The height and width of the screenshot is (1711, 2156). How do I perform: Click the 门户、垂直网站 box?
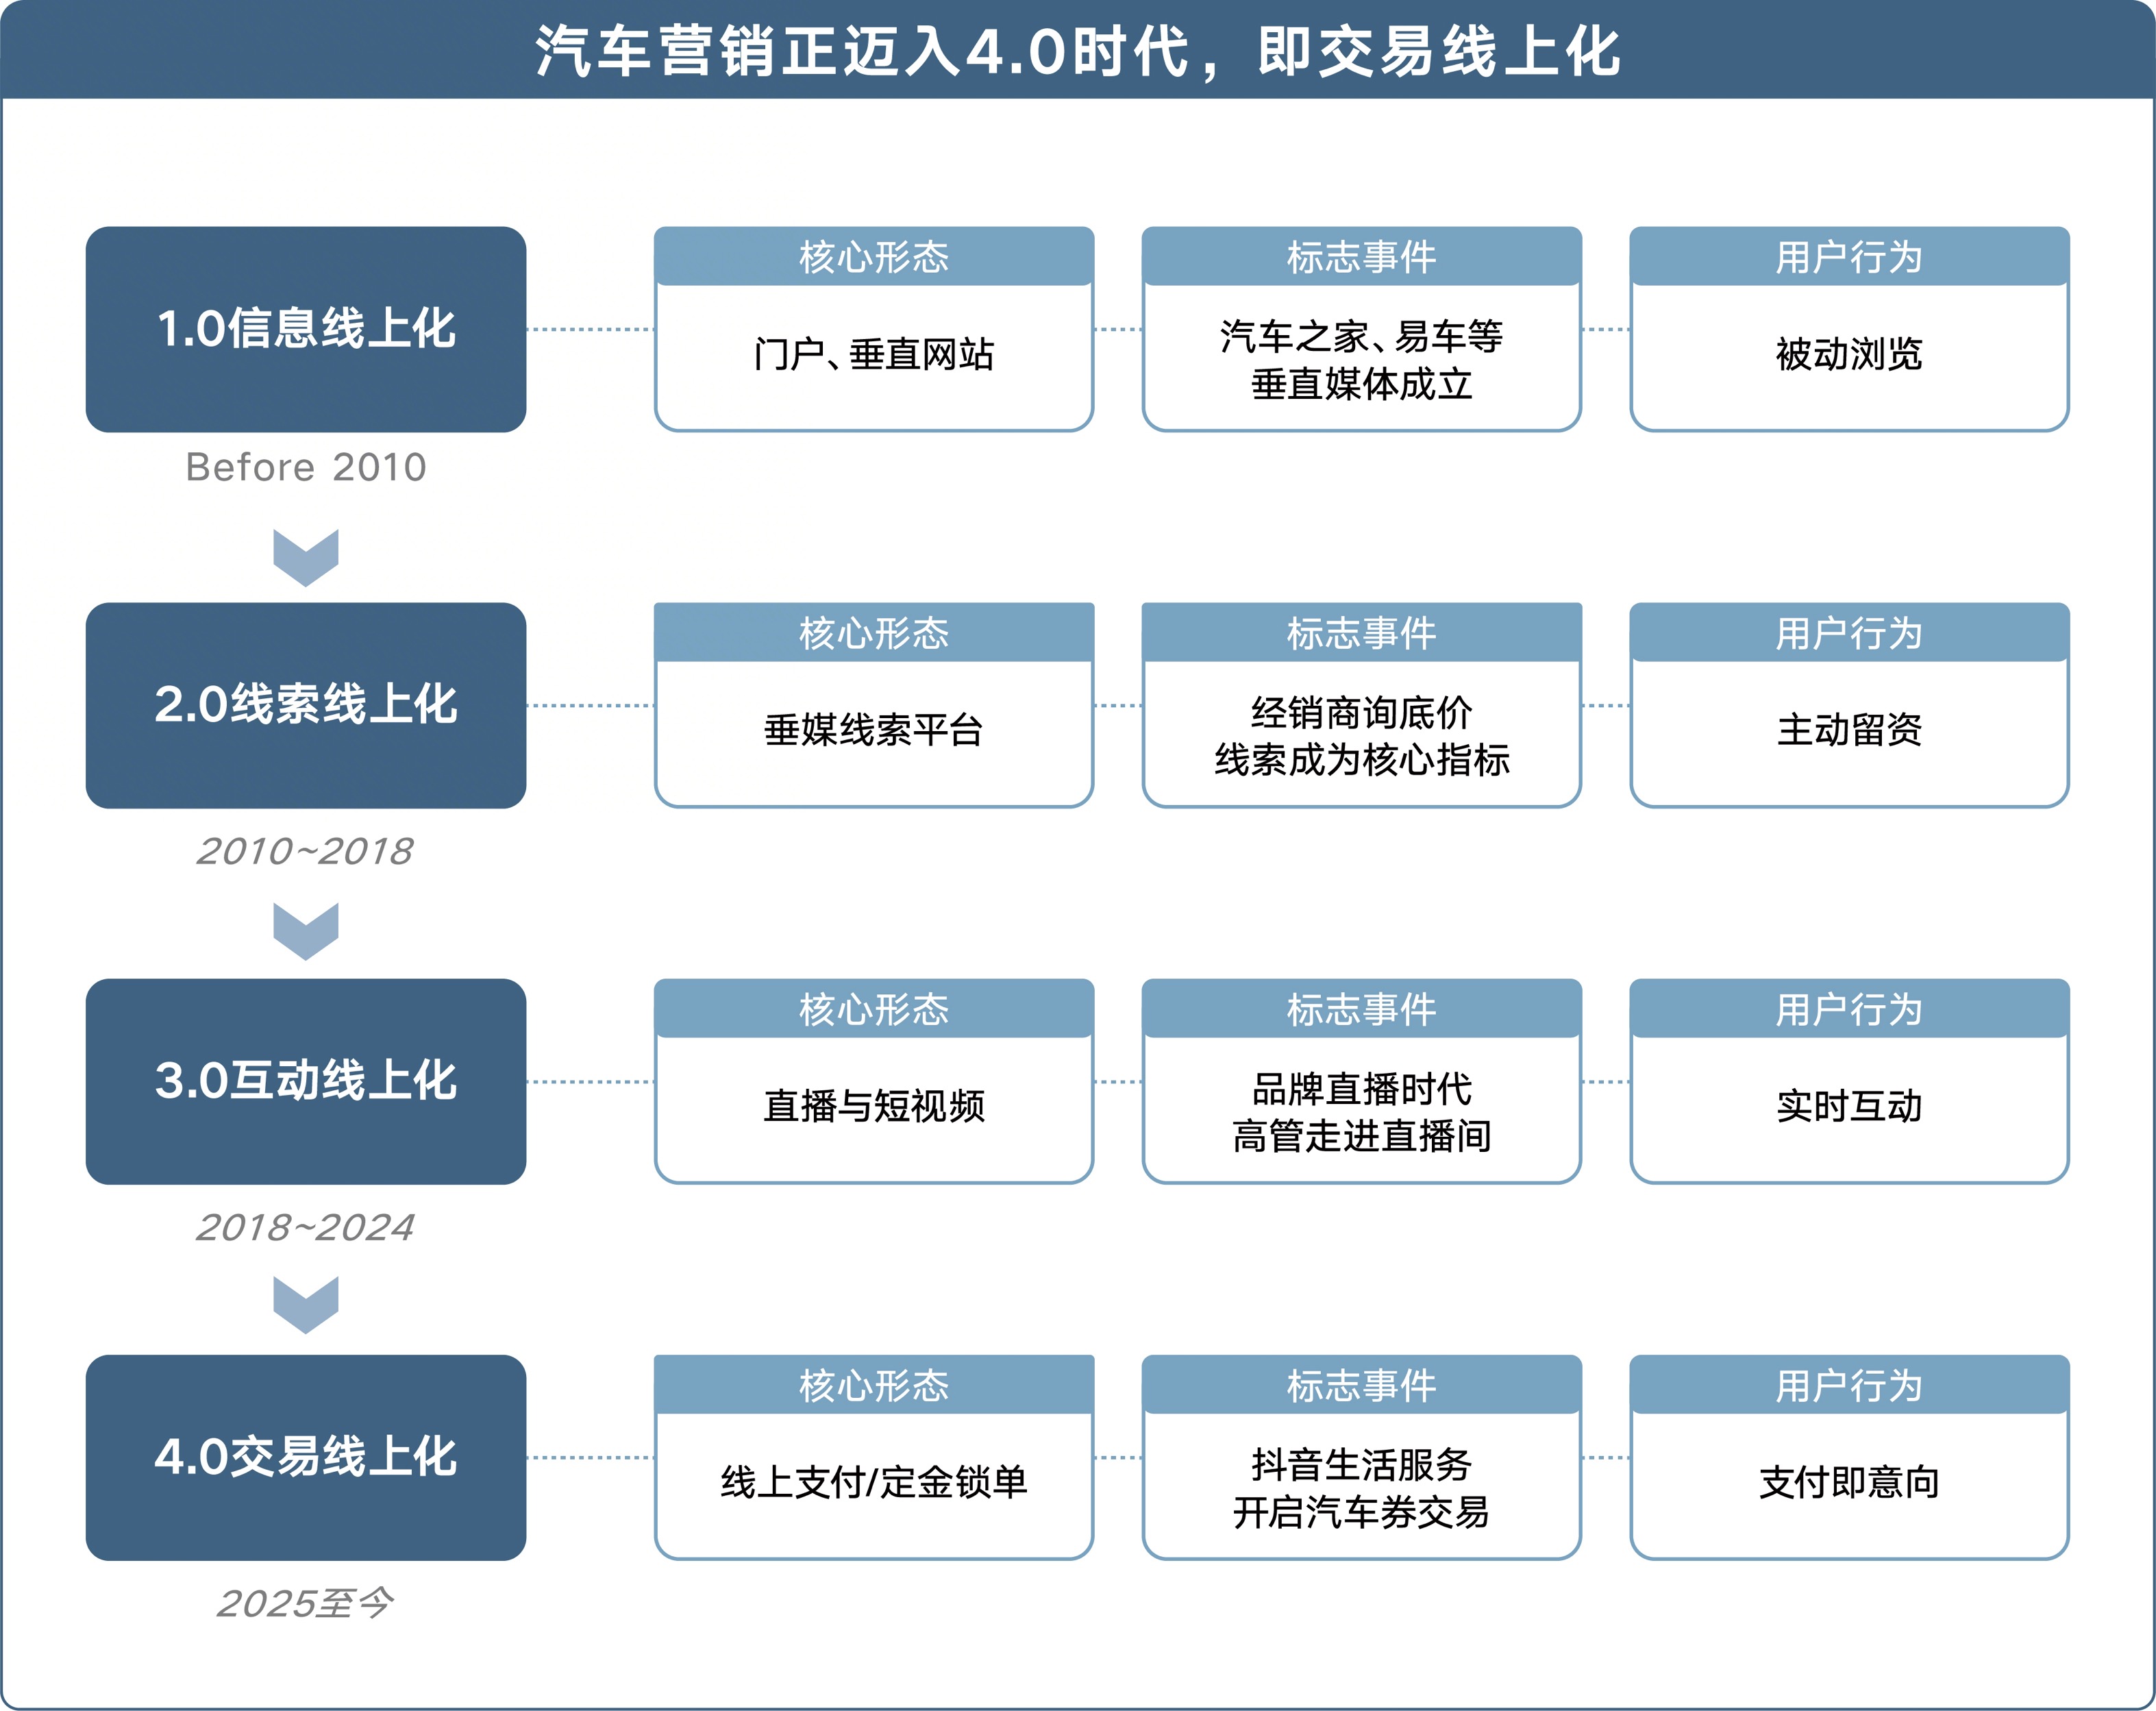(874, 354)
